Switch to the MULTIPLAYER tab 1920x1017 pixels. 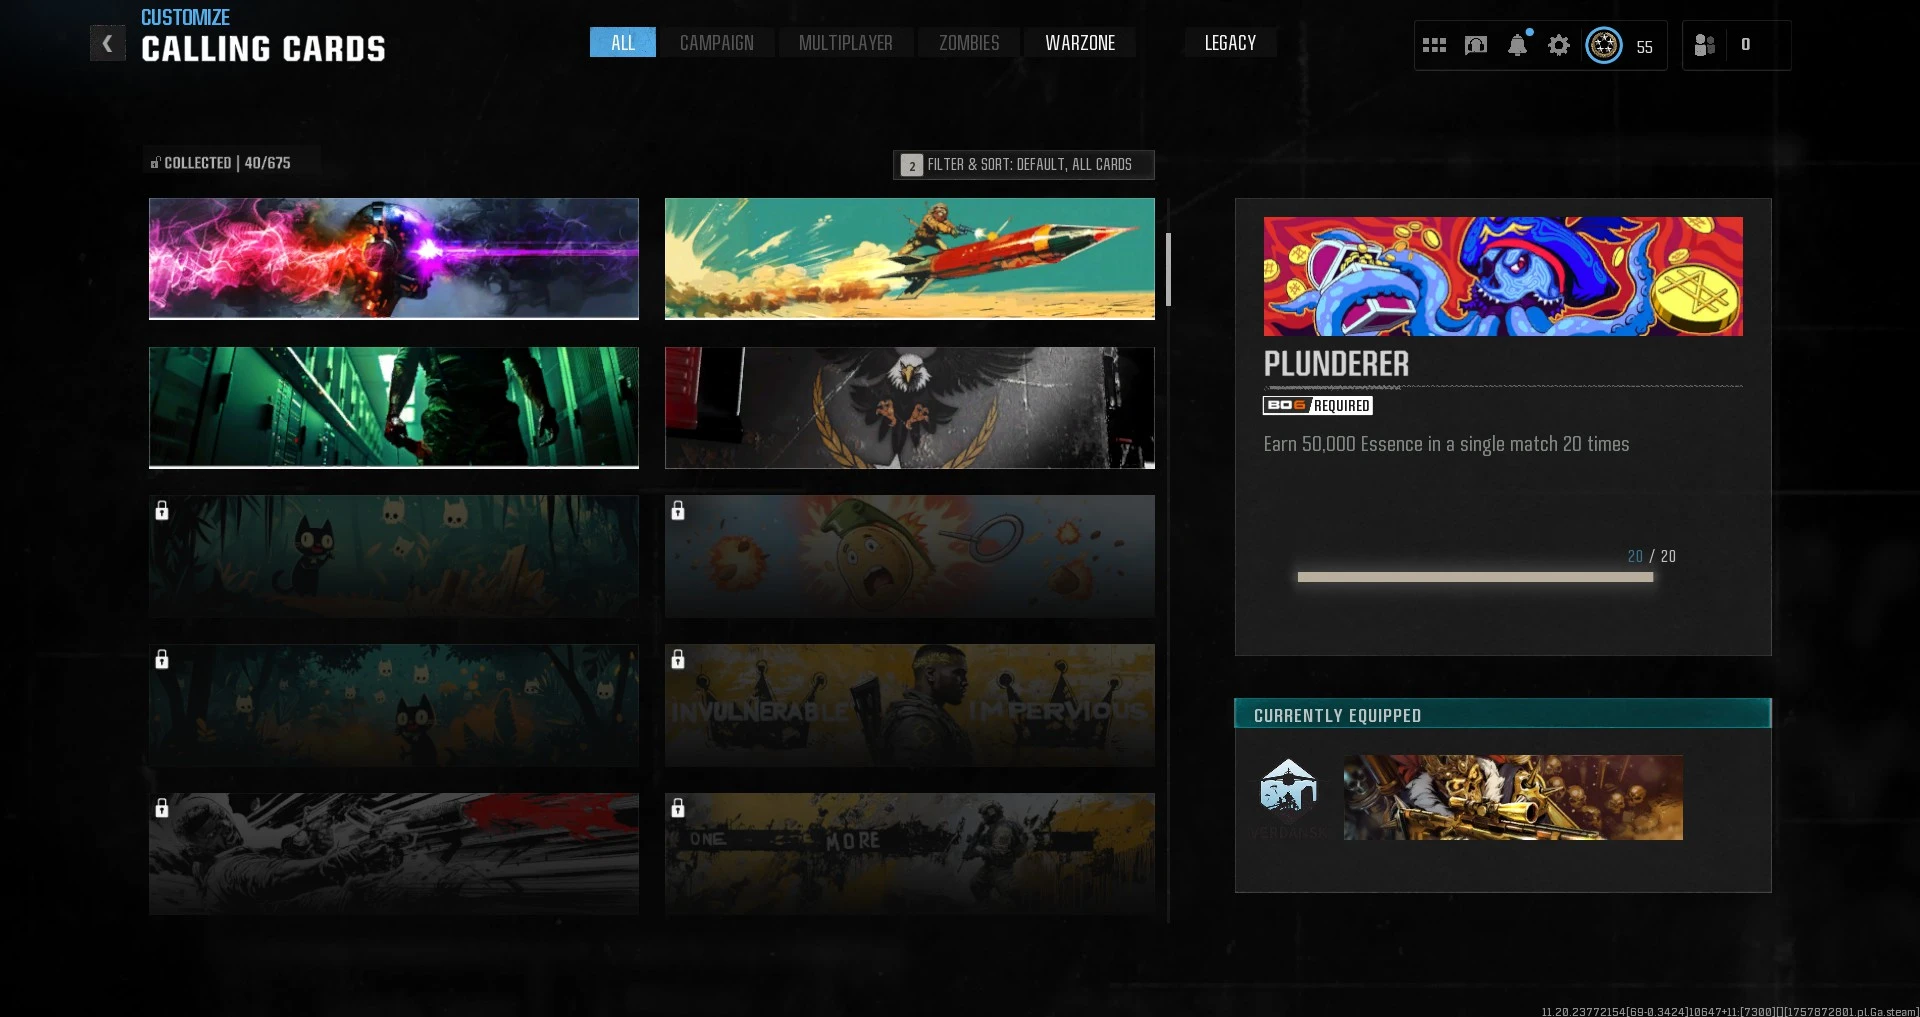click(x=846, y=43)
